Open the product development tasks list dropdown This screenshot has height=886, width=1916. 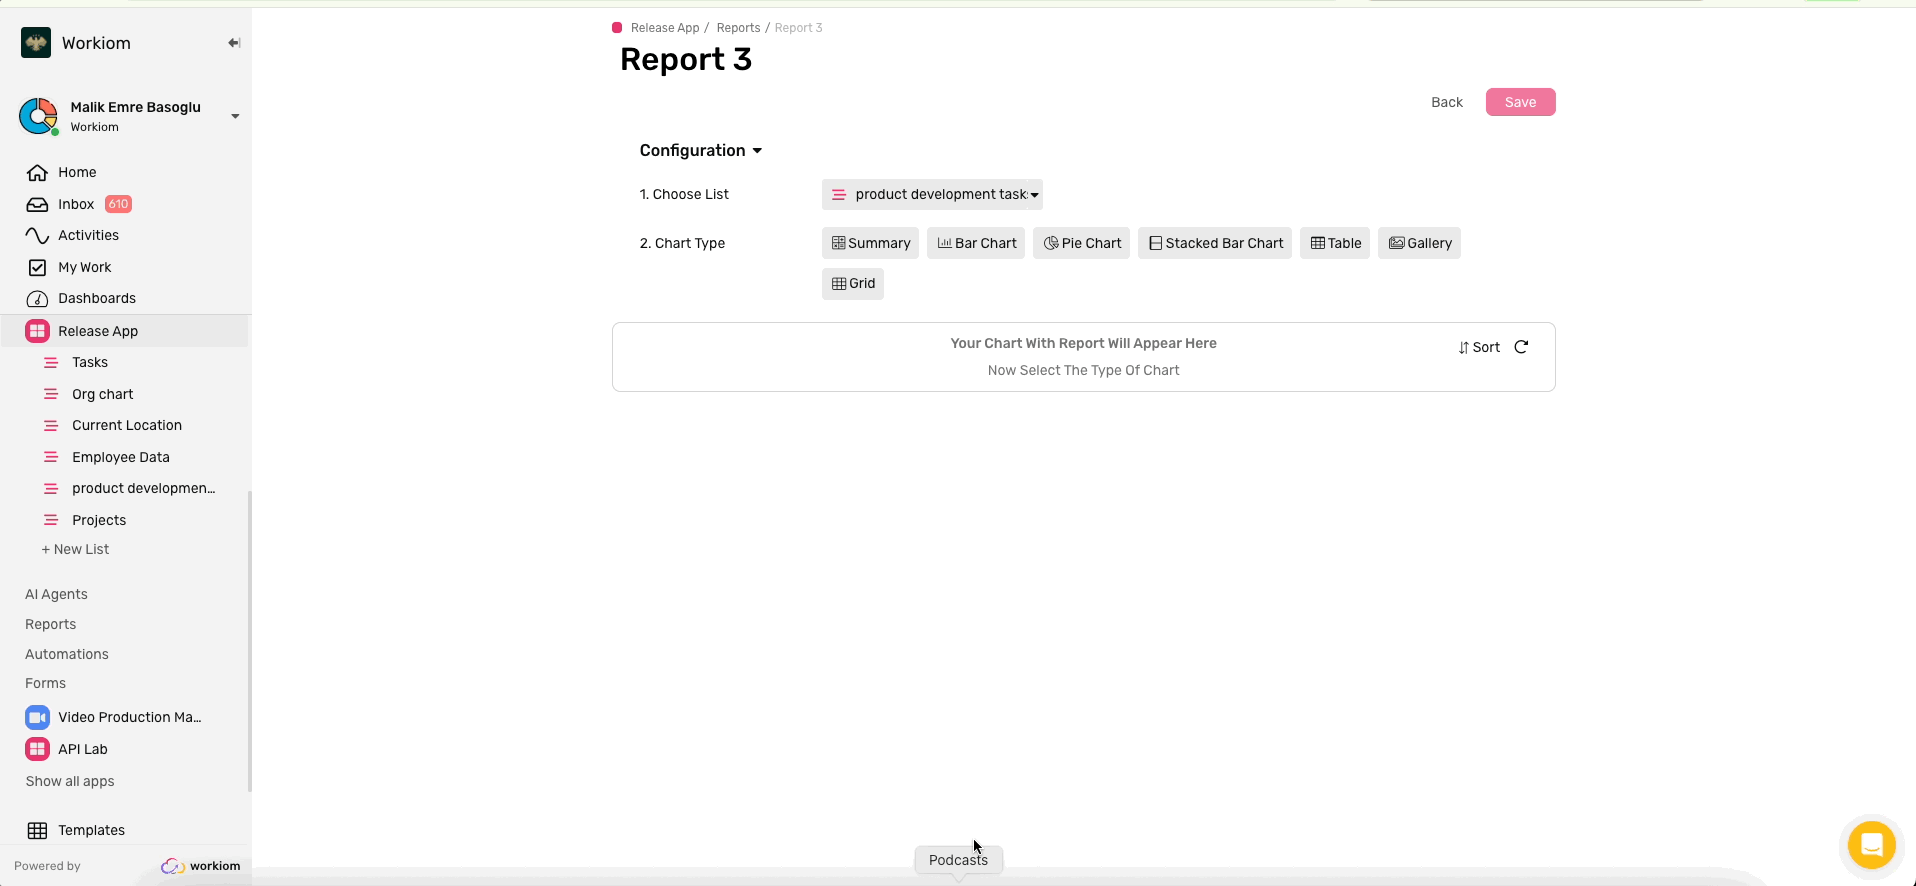pos(932,195)
